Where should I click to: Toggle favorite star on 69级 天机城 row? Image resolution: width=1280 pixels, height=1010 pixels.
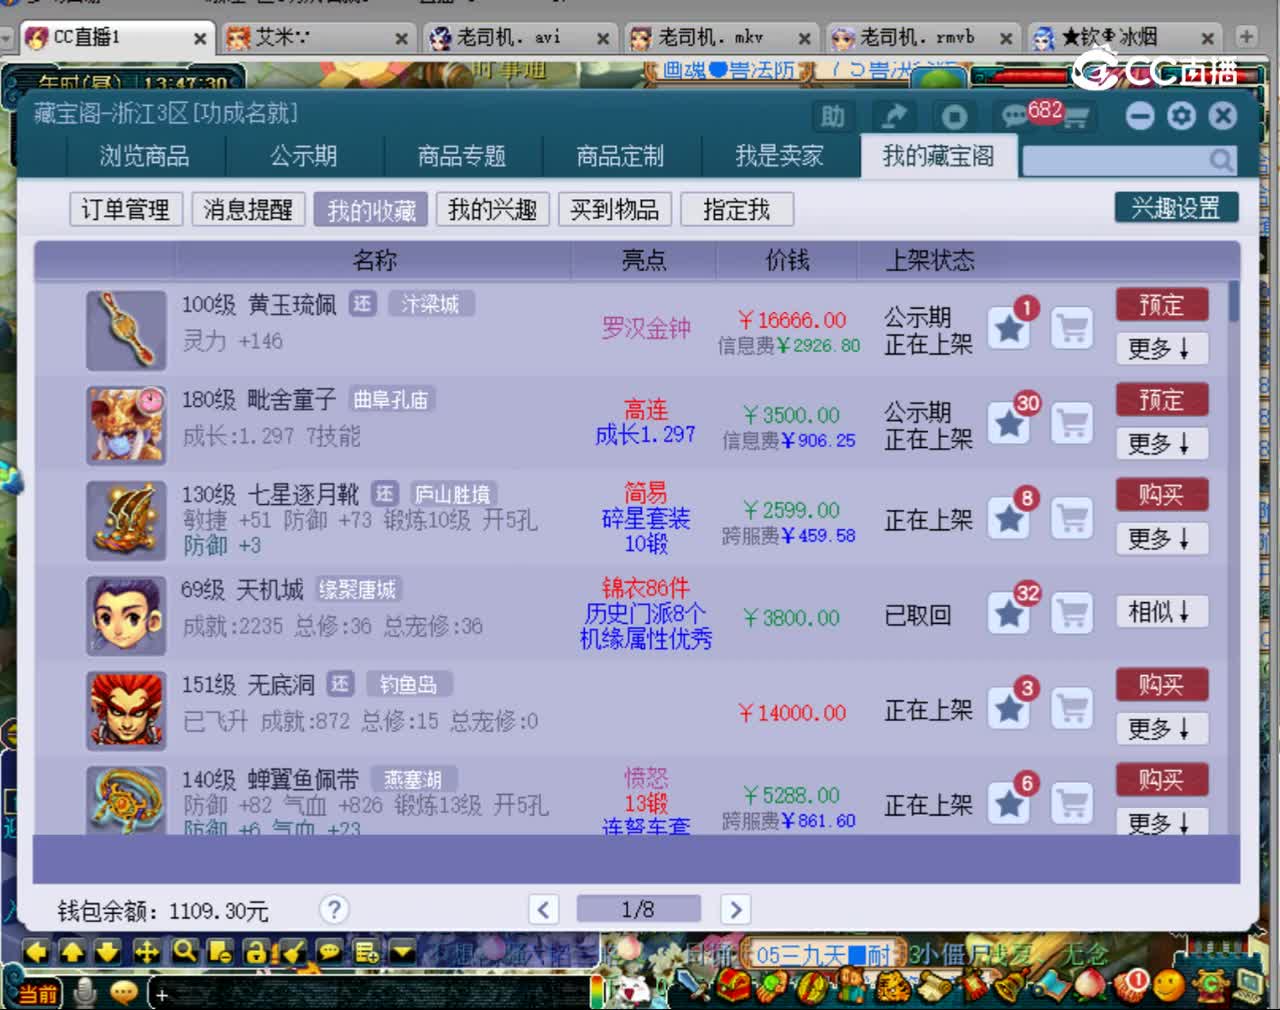1010,613
